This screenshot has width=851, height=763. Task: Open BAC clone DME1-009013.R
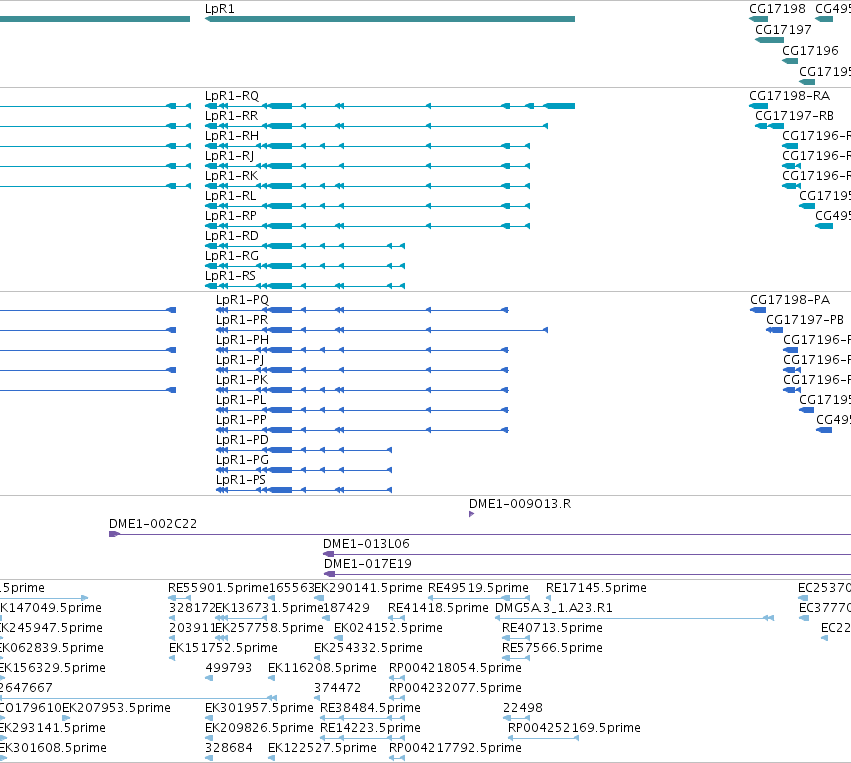tap(520, 504)
